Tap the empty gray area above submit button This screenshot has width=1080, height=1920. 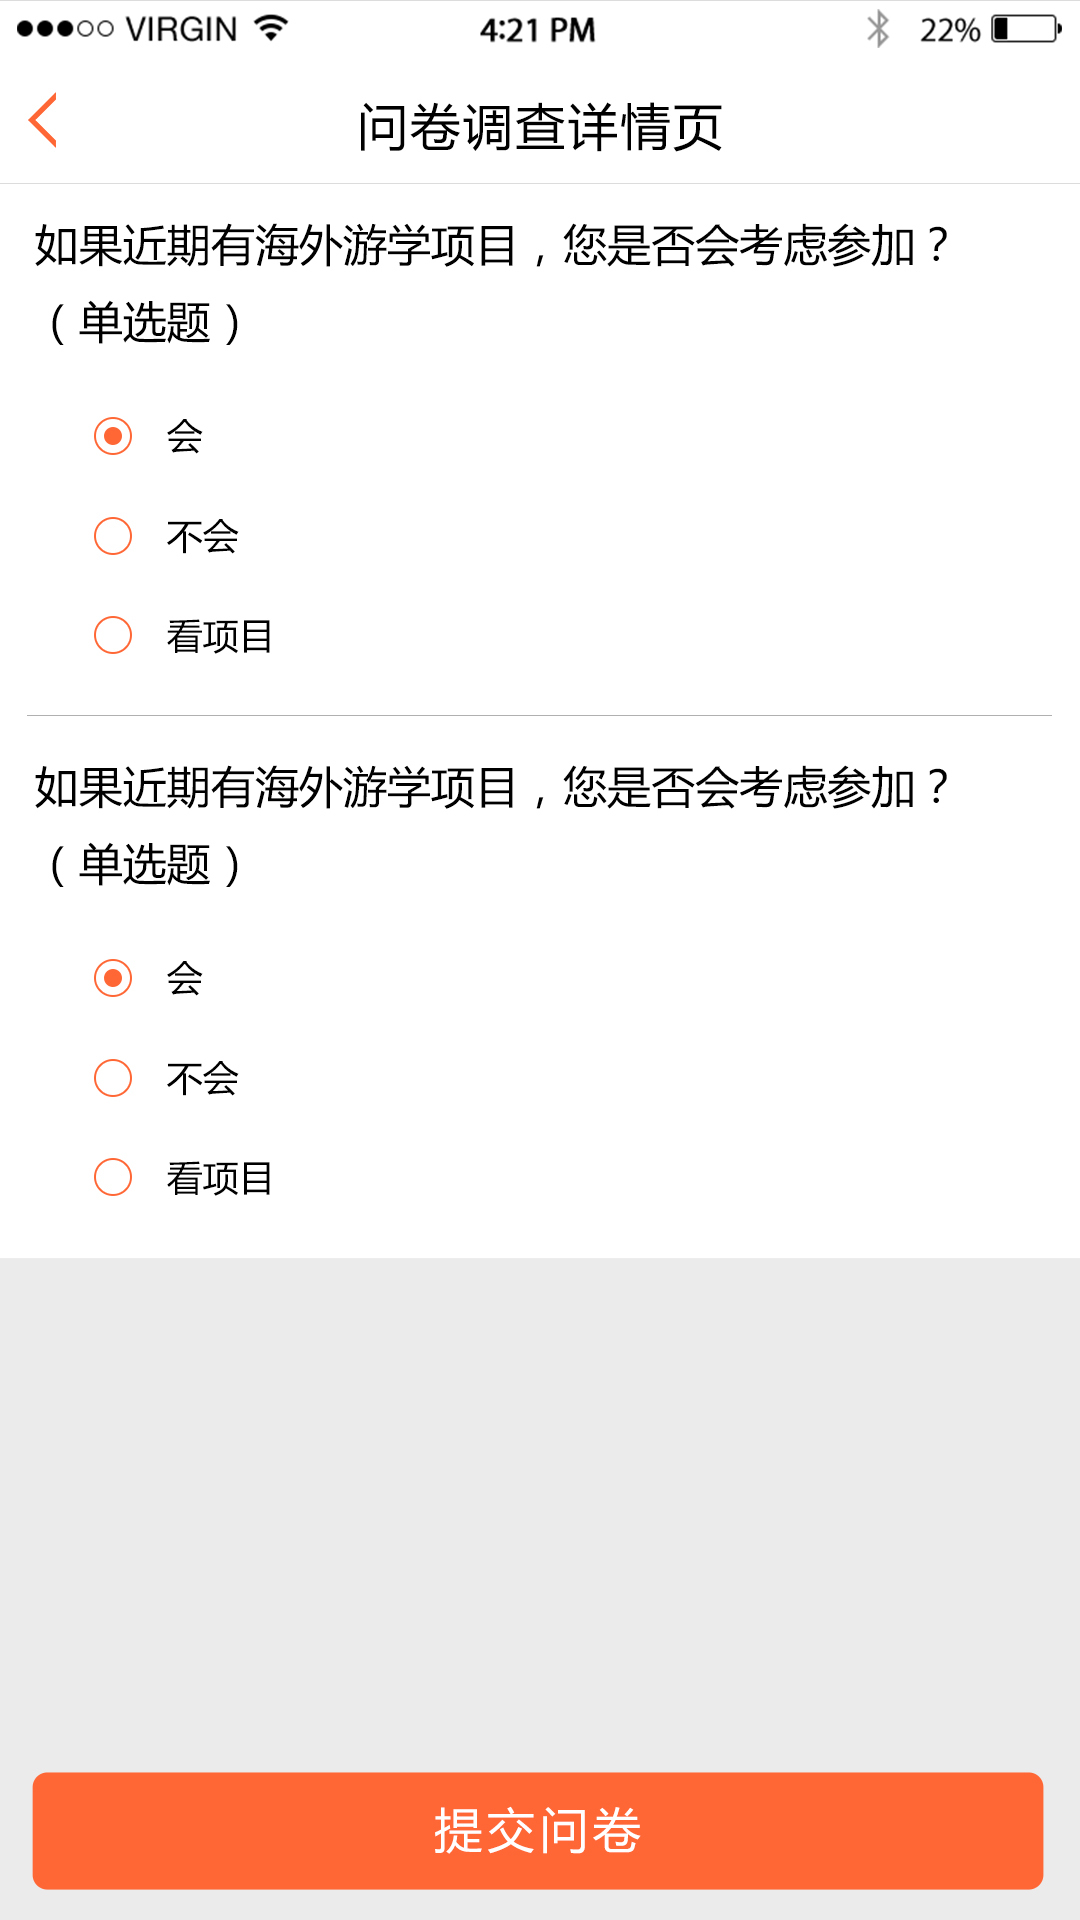tap(540, 1510)
